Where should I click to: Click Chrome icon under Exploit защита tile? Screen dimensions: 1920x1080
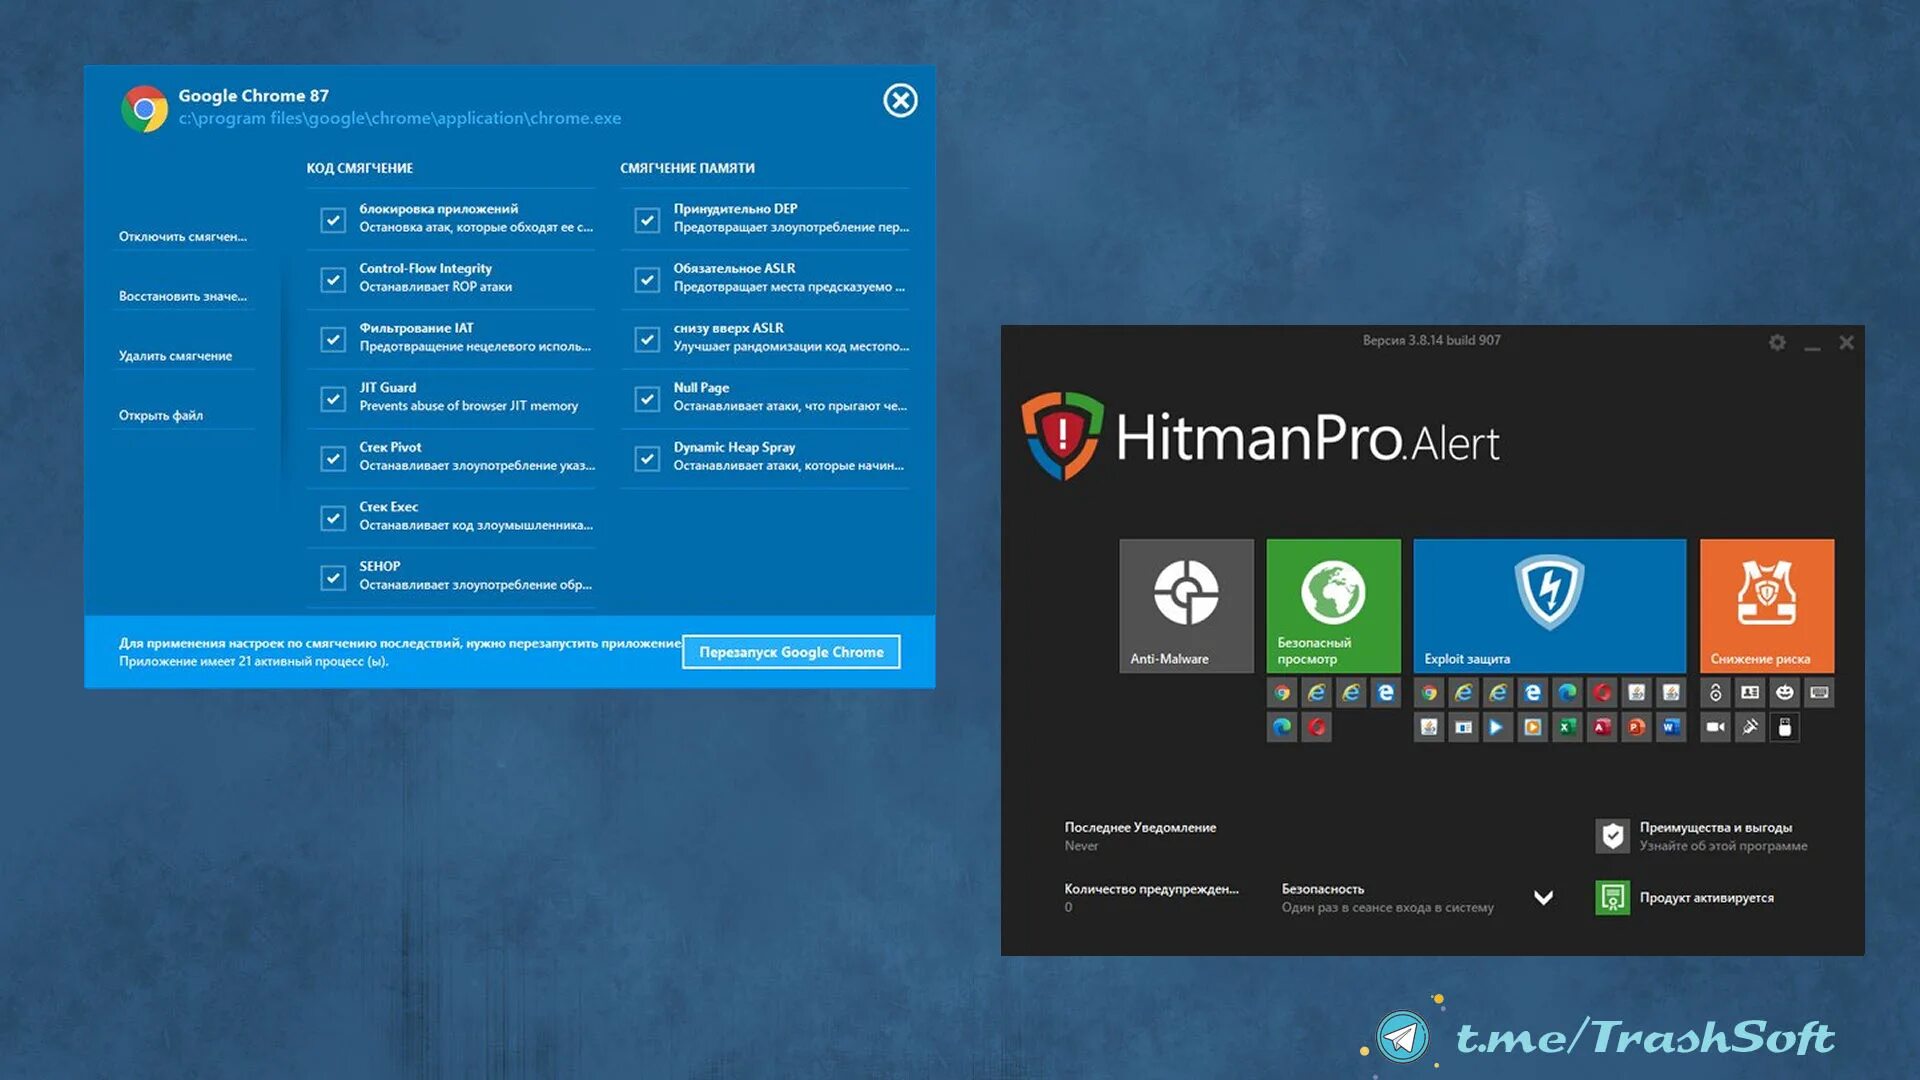(1429, 692)
